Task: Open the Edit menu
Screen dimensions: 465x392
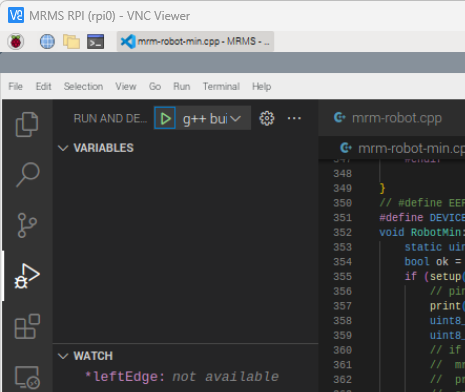Action: coord(43,86)
